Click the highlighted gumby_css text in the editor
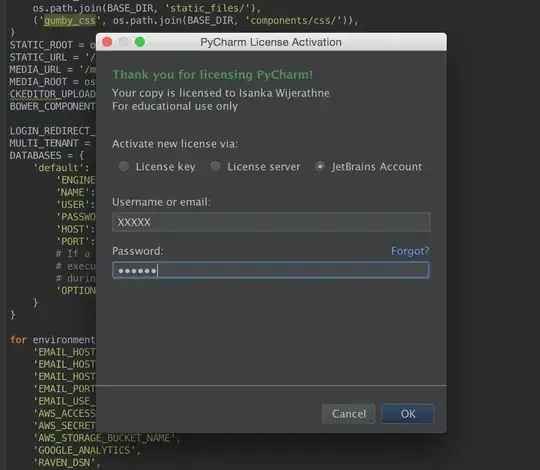This screenshot has height=470, width=540. [70, 21]
